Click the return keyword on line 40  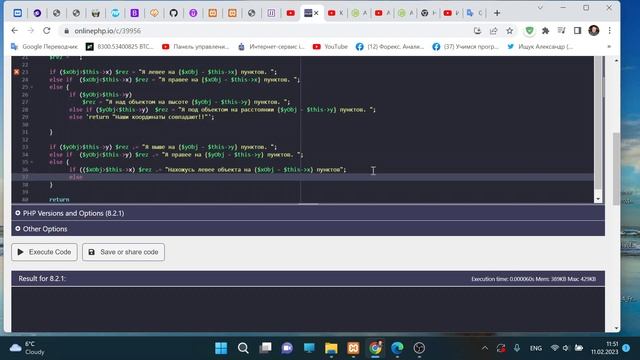pyautogui.click(x=59, y=200)
